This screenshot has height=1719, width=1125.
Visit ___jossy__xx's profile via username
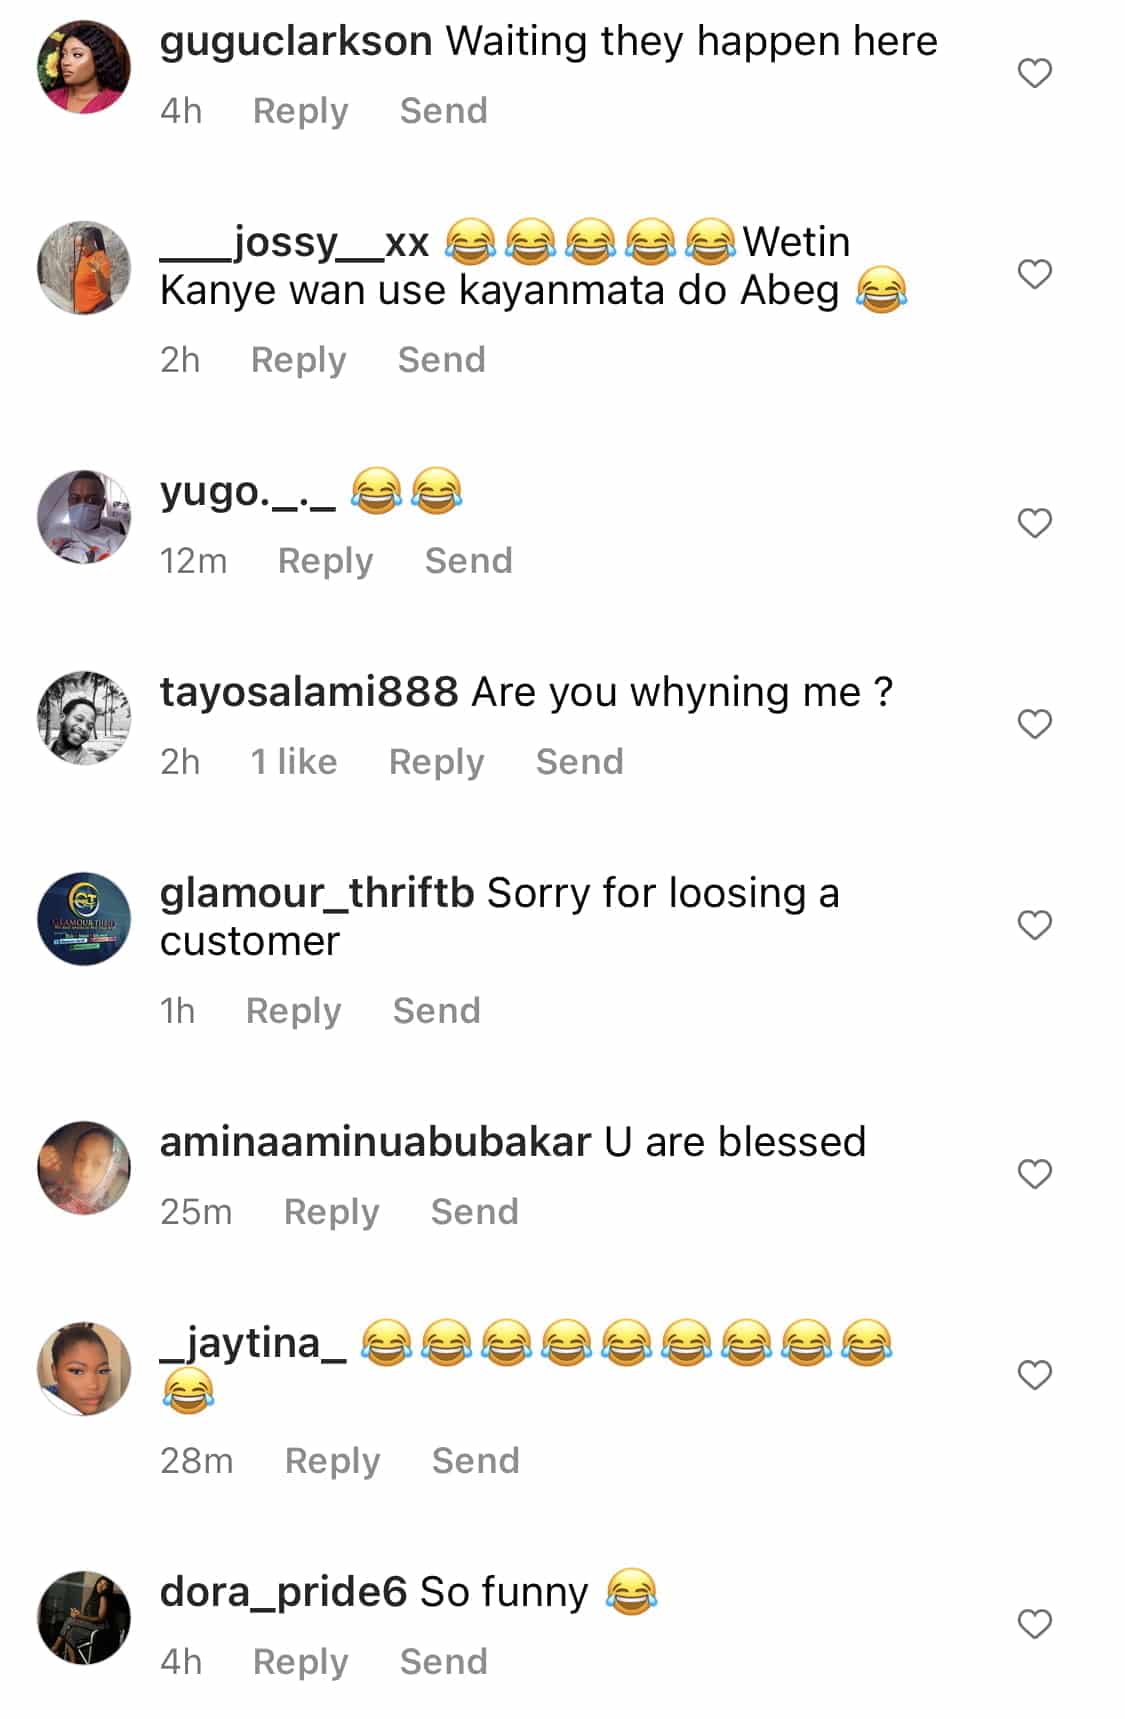pyautogui.click(x=294, y=243)
